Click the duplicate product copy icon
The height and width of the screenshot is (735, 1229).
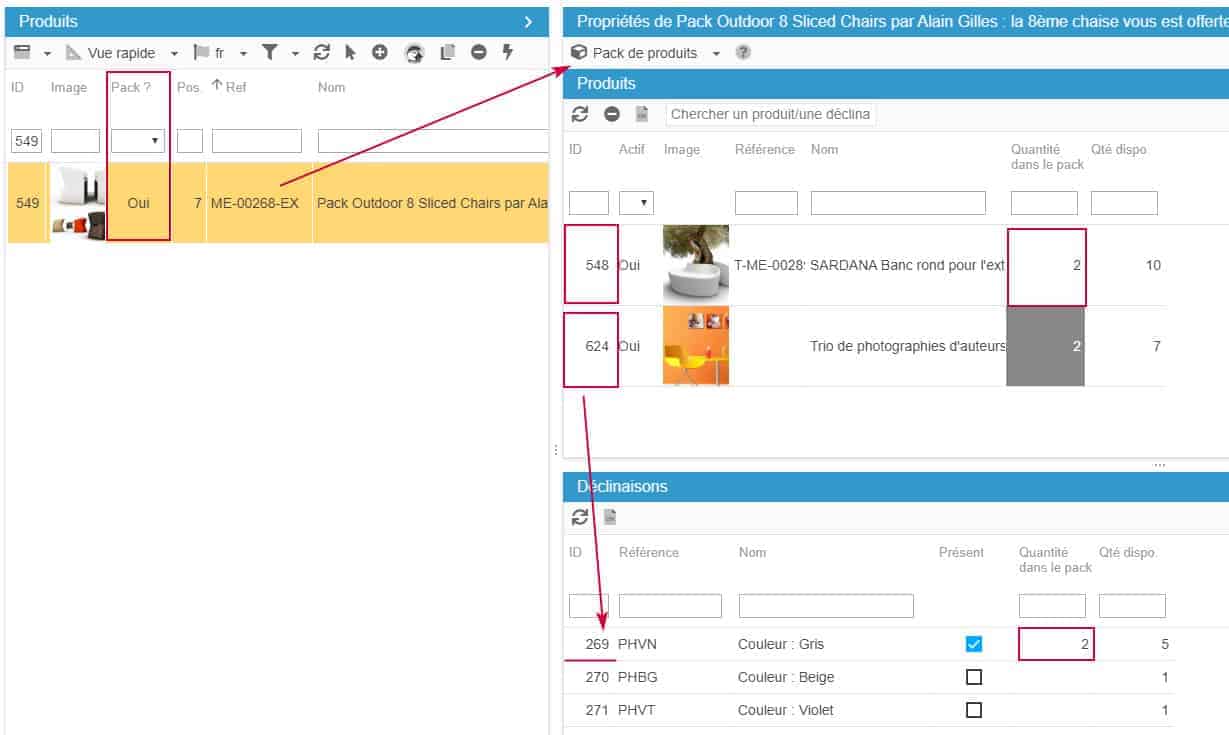tap(447, 53)
